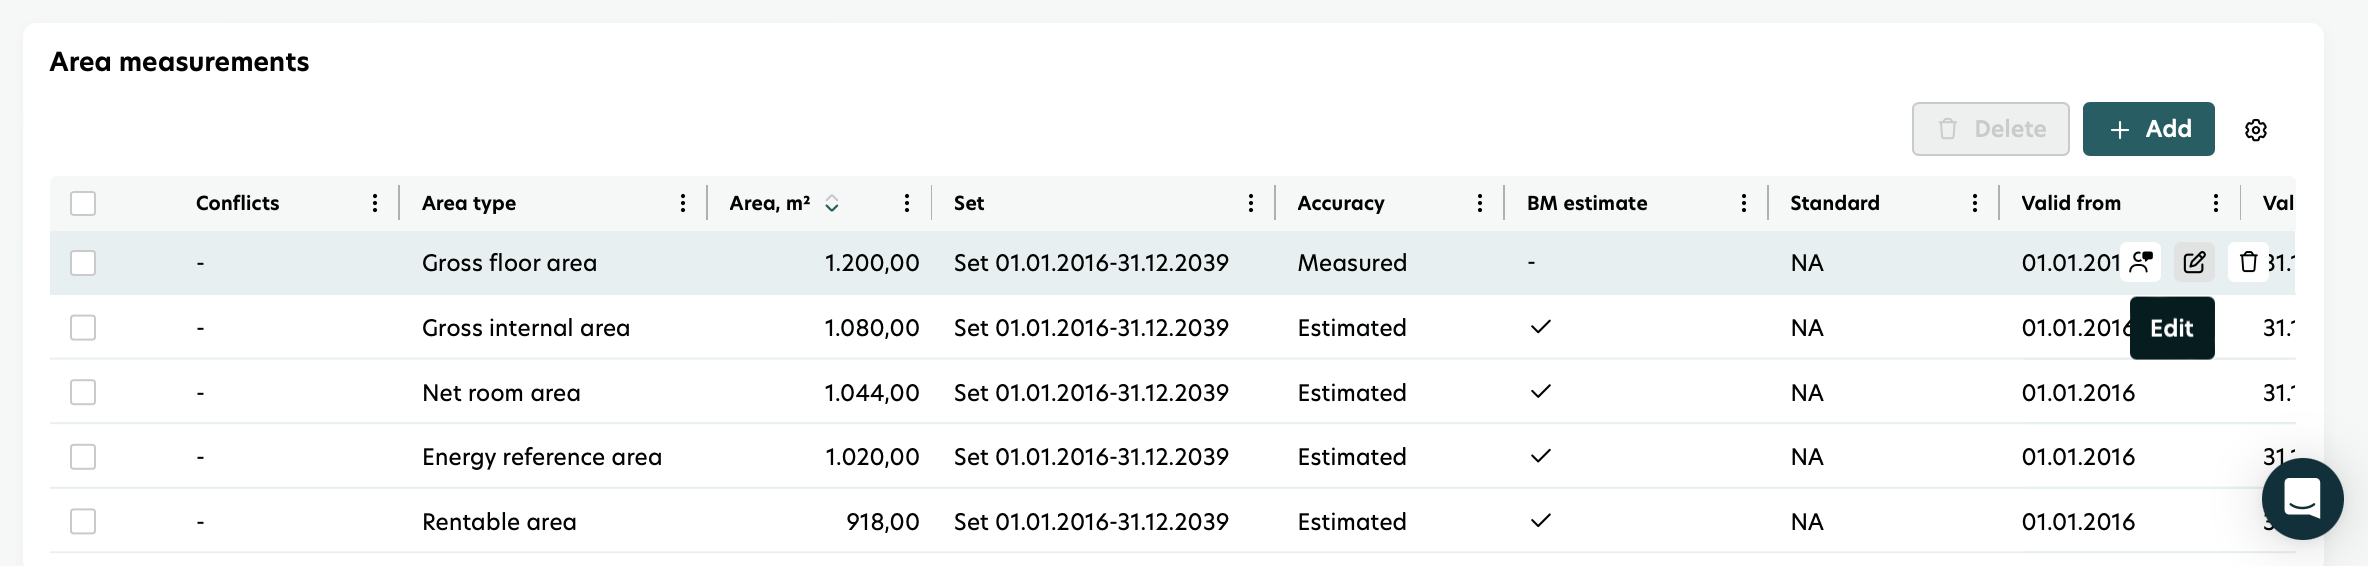The image size is (2368, 566).
Task: Open the chat support bubble
Action: 2302,498
